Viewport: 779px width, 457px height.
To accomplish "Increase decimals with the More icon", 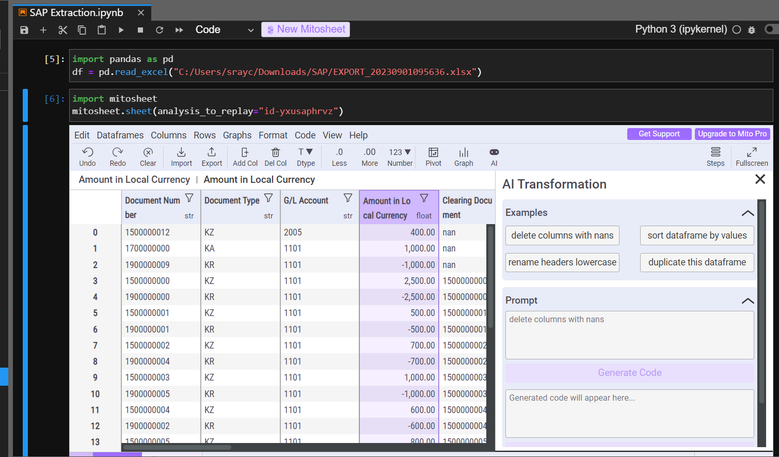I will pos(370,156).
